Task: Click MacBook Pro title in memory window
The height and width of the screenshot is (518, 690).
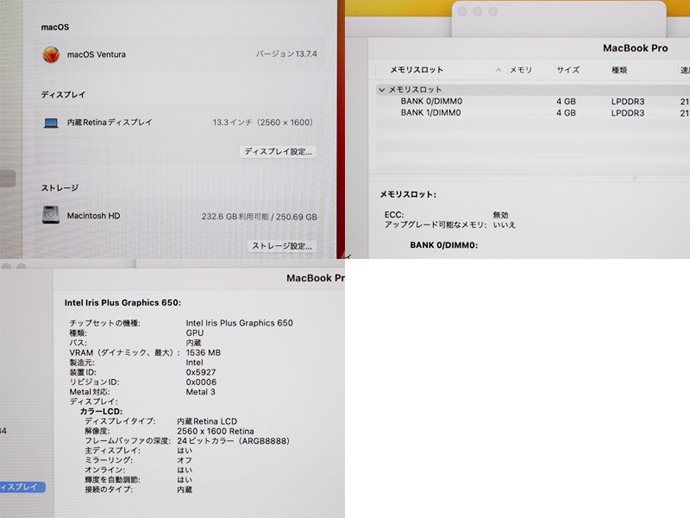Action: pos(635,48)
